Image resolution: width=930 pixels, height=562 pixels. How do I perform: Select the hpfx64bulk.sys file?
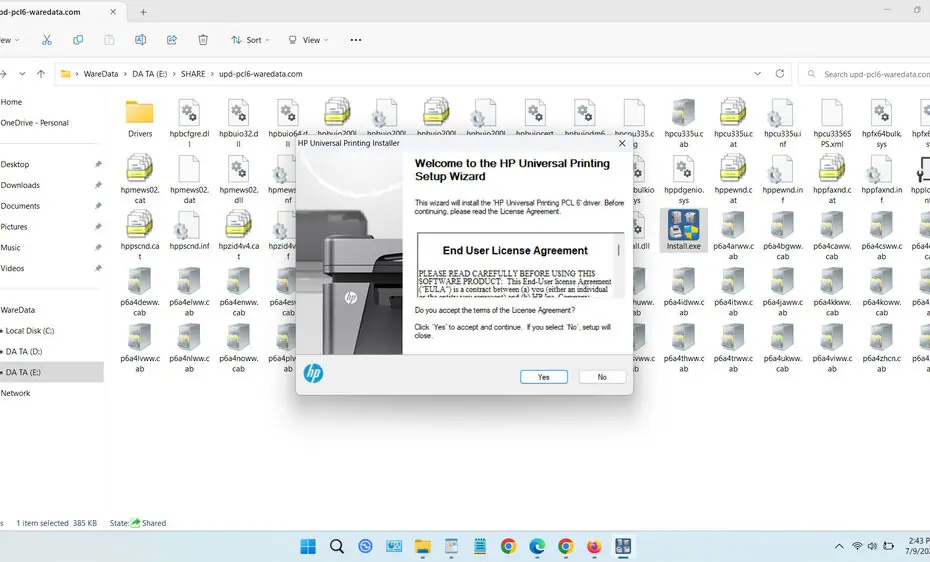(x=881, y=123)
